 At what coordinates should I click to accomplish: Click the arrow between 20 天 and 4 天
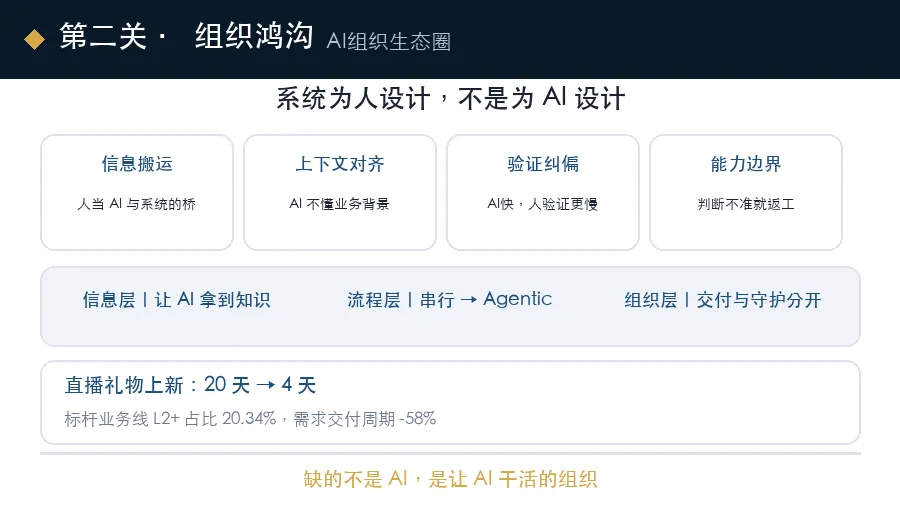[x=265, y=385]
